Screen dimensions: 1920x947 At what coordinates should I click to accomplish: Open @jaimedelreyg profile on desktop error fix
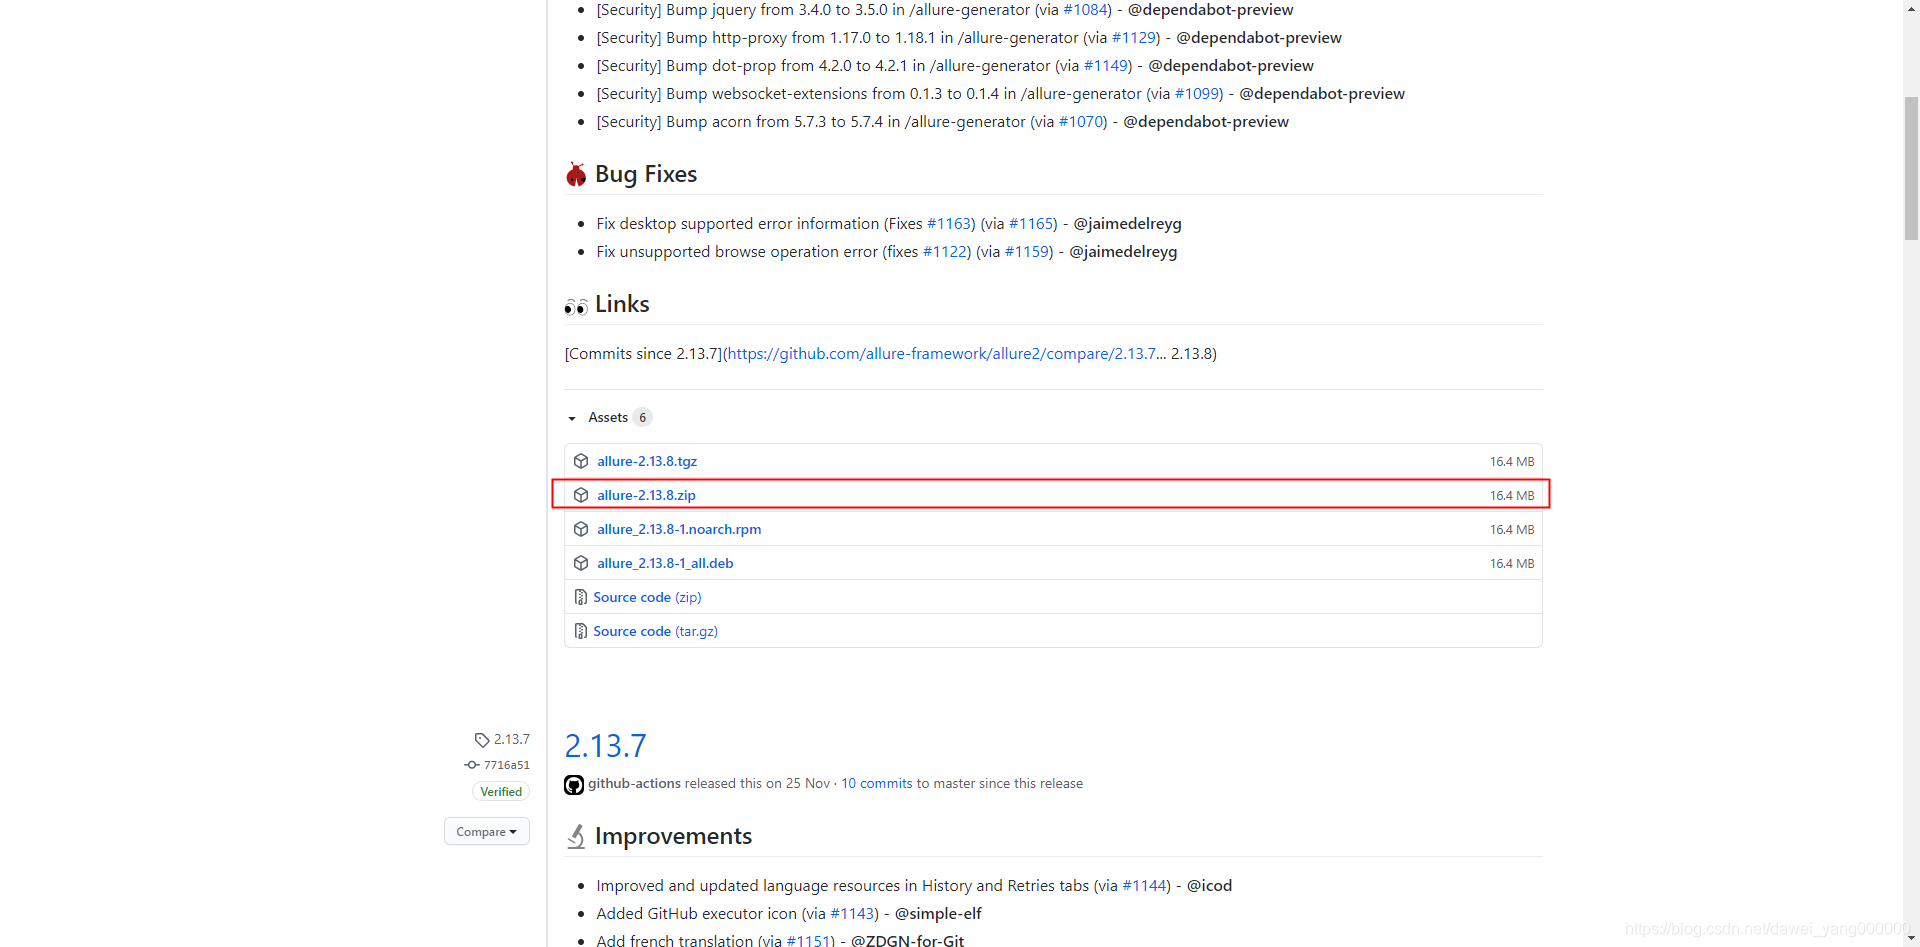click(1128, 223)
